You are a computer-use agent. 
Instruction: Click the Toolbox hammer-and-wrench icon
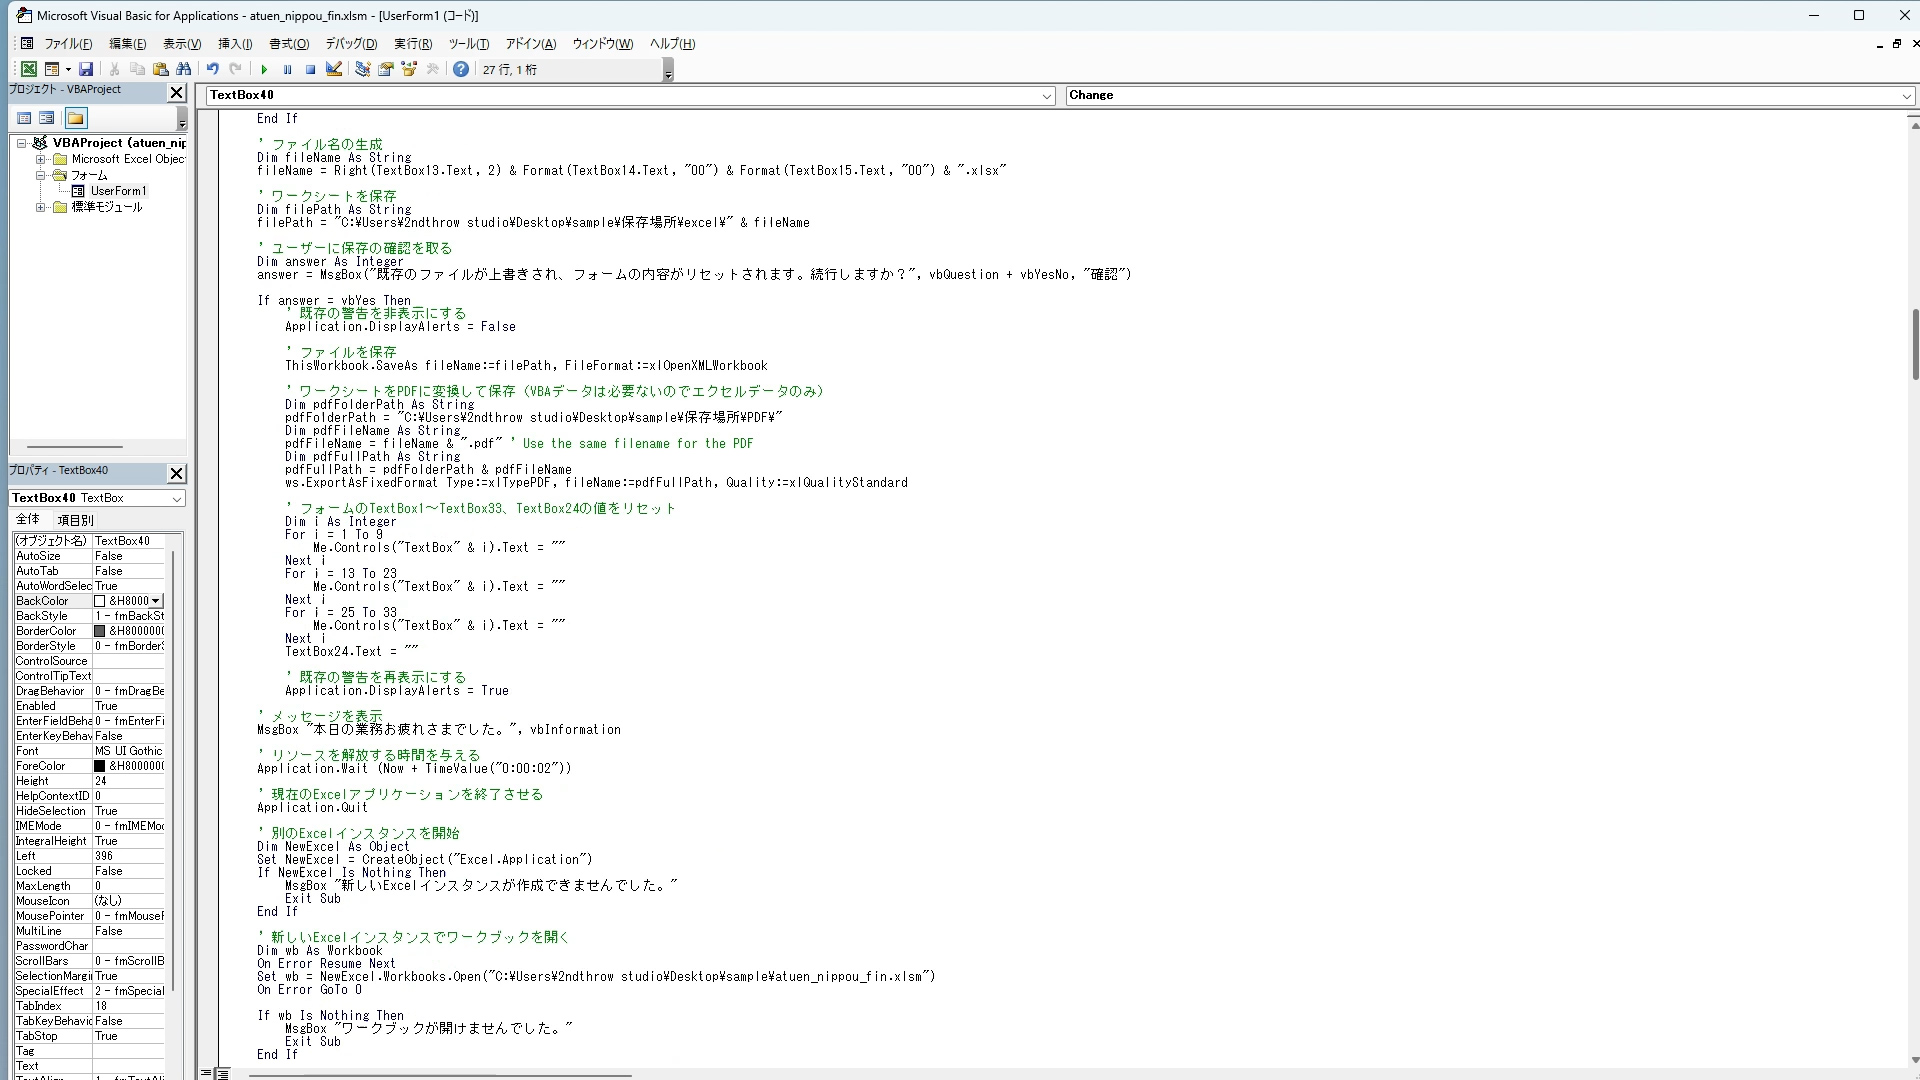tap(432, 69)
